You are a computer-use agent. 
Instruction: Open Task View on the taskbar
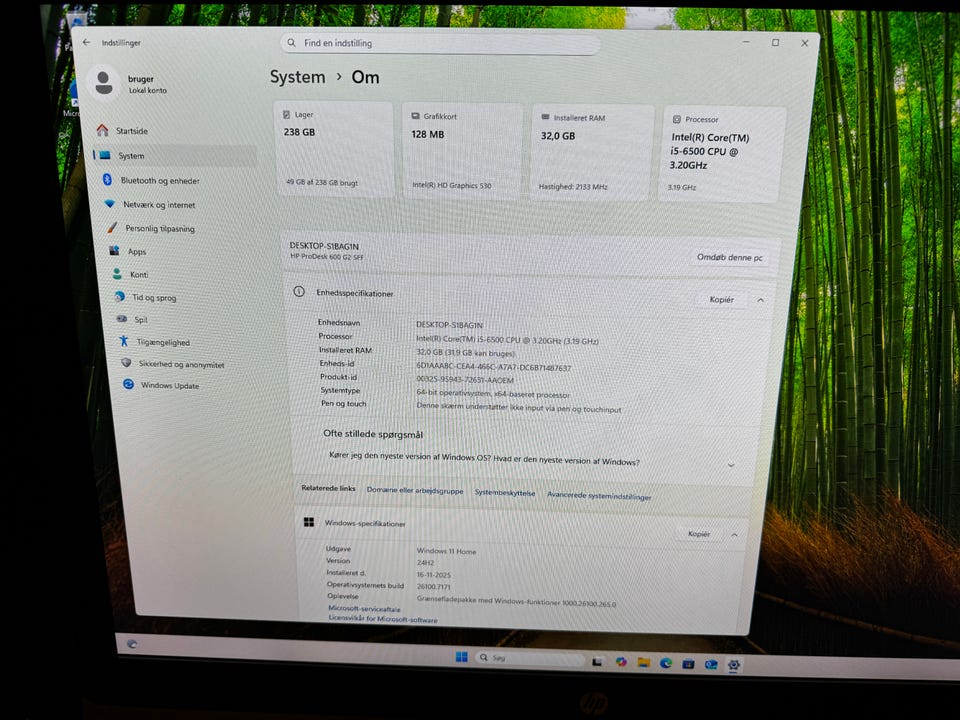click(597, 661)
